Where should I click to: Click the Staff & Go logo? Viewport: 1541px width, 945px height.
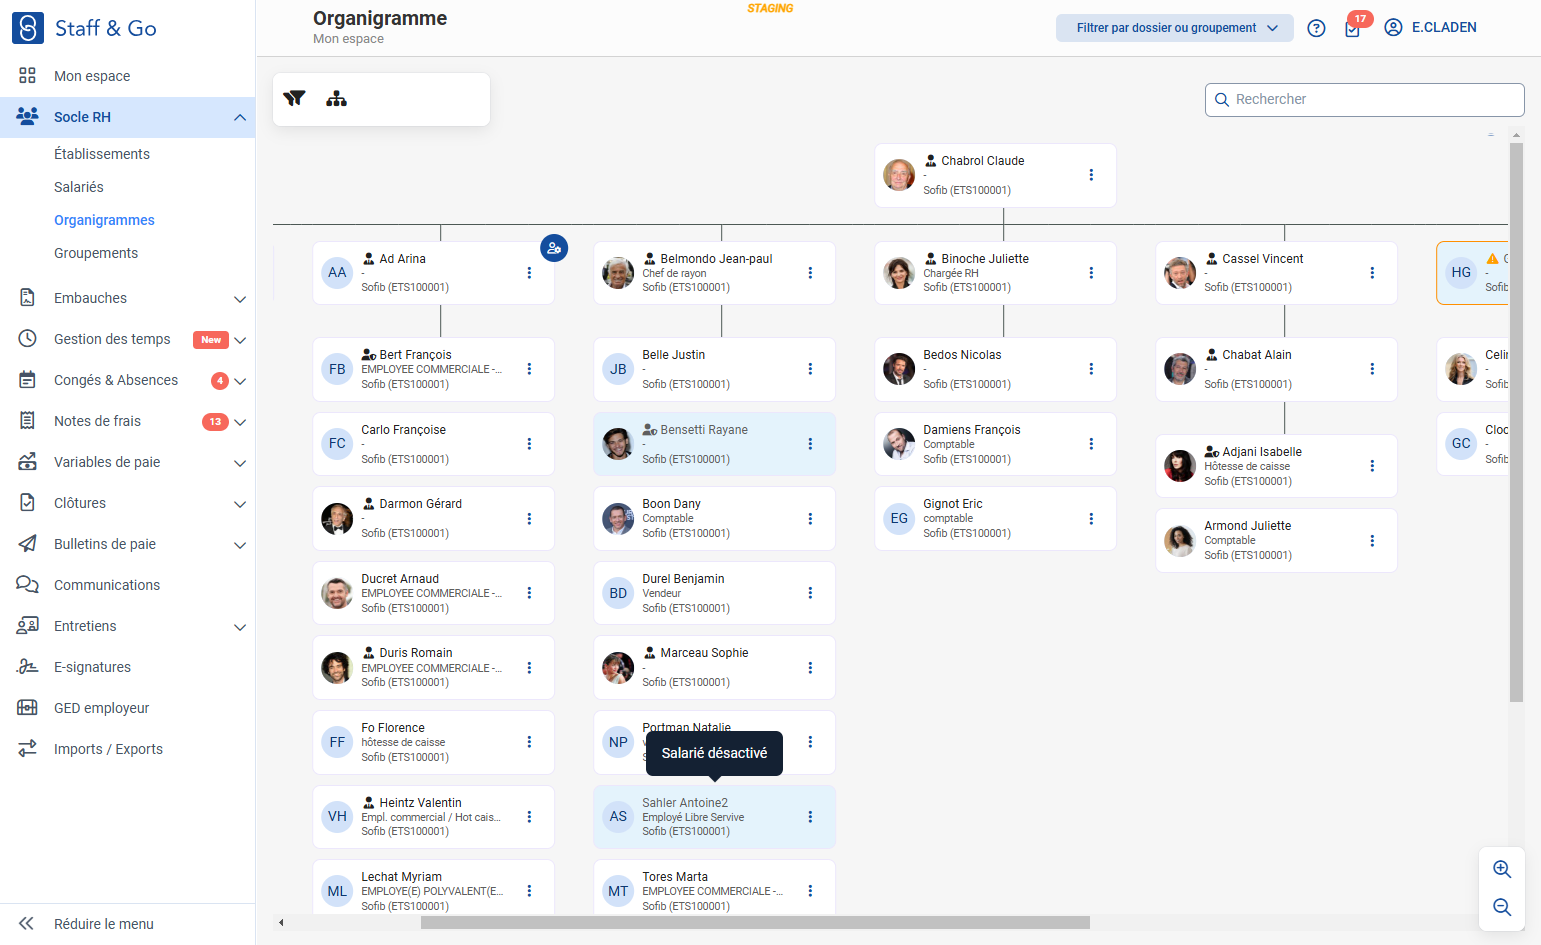(84, 28)
